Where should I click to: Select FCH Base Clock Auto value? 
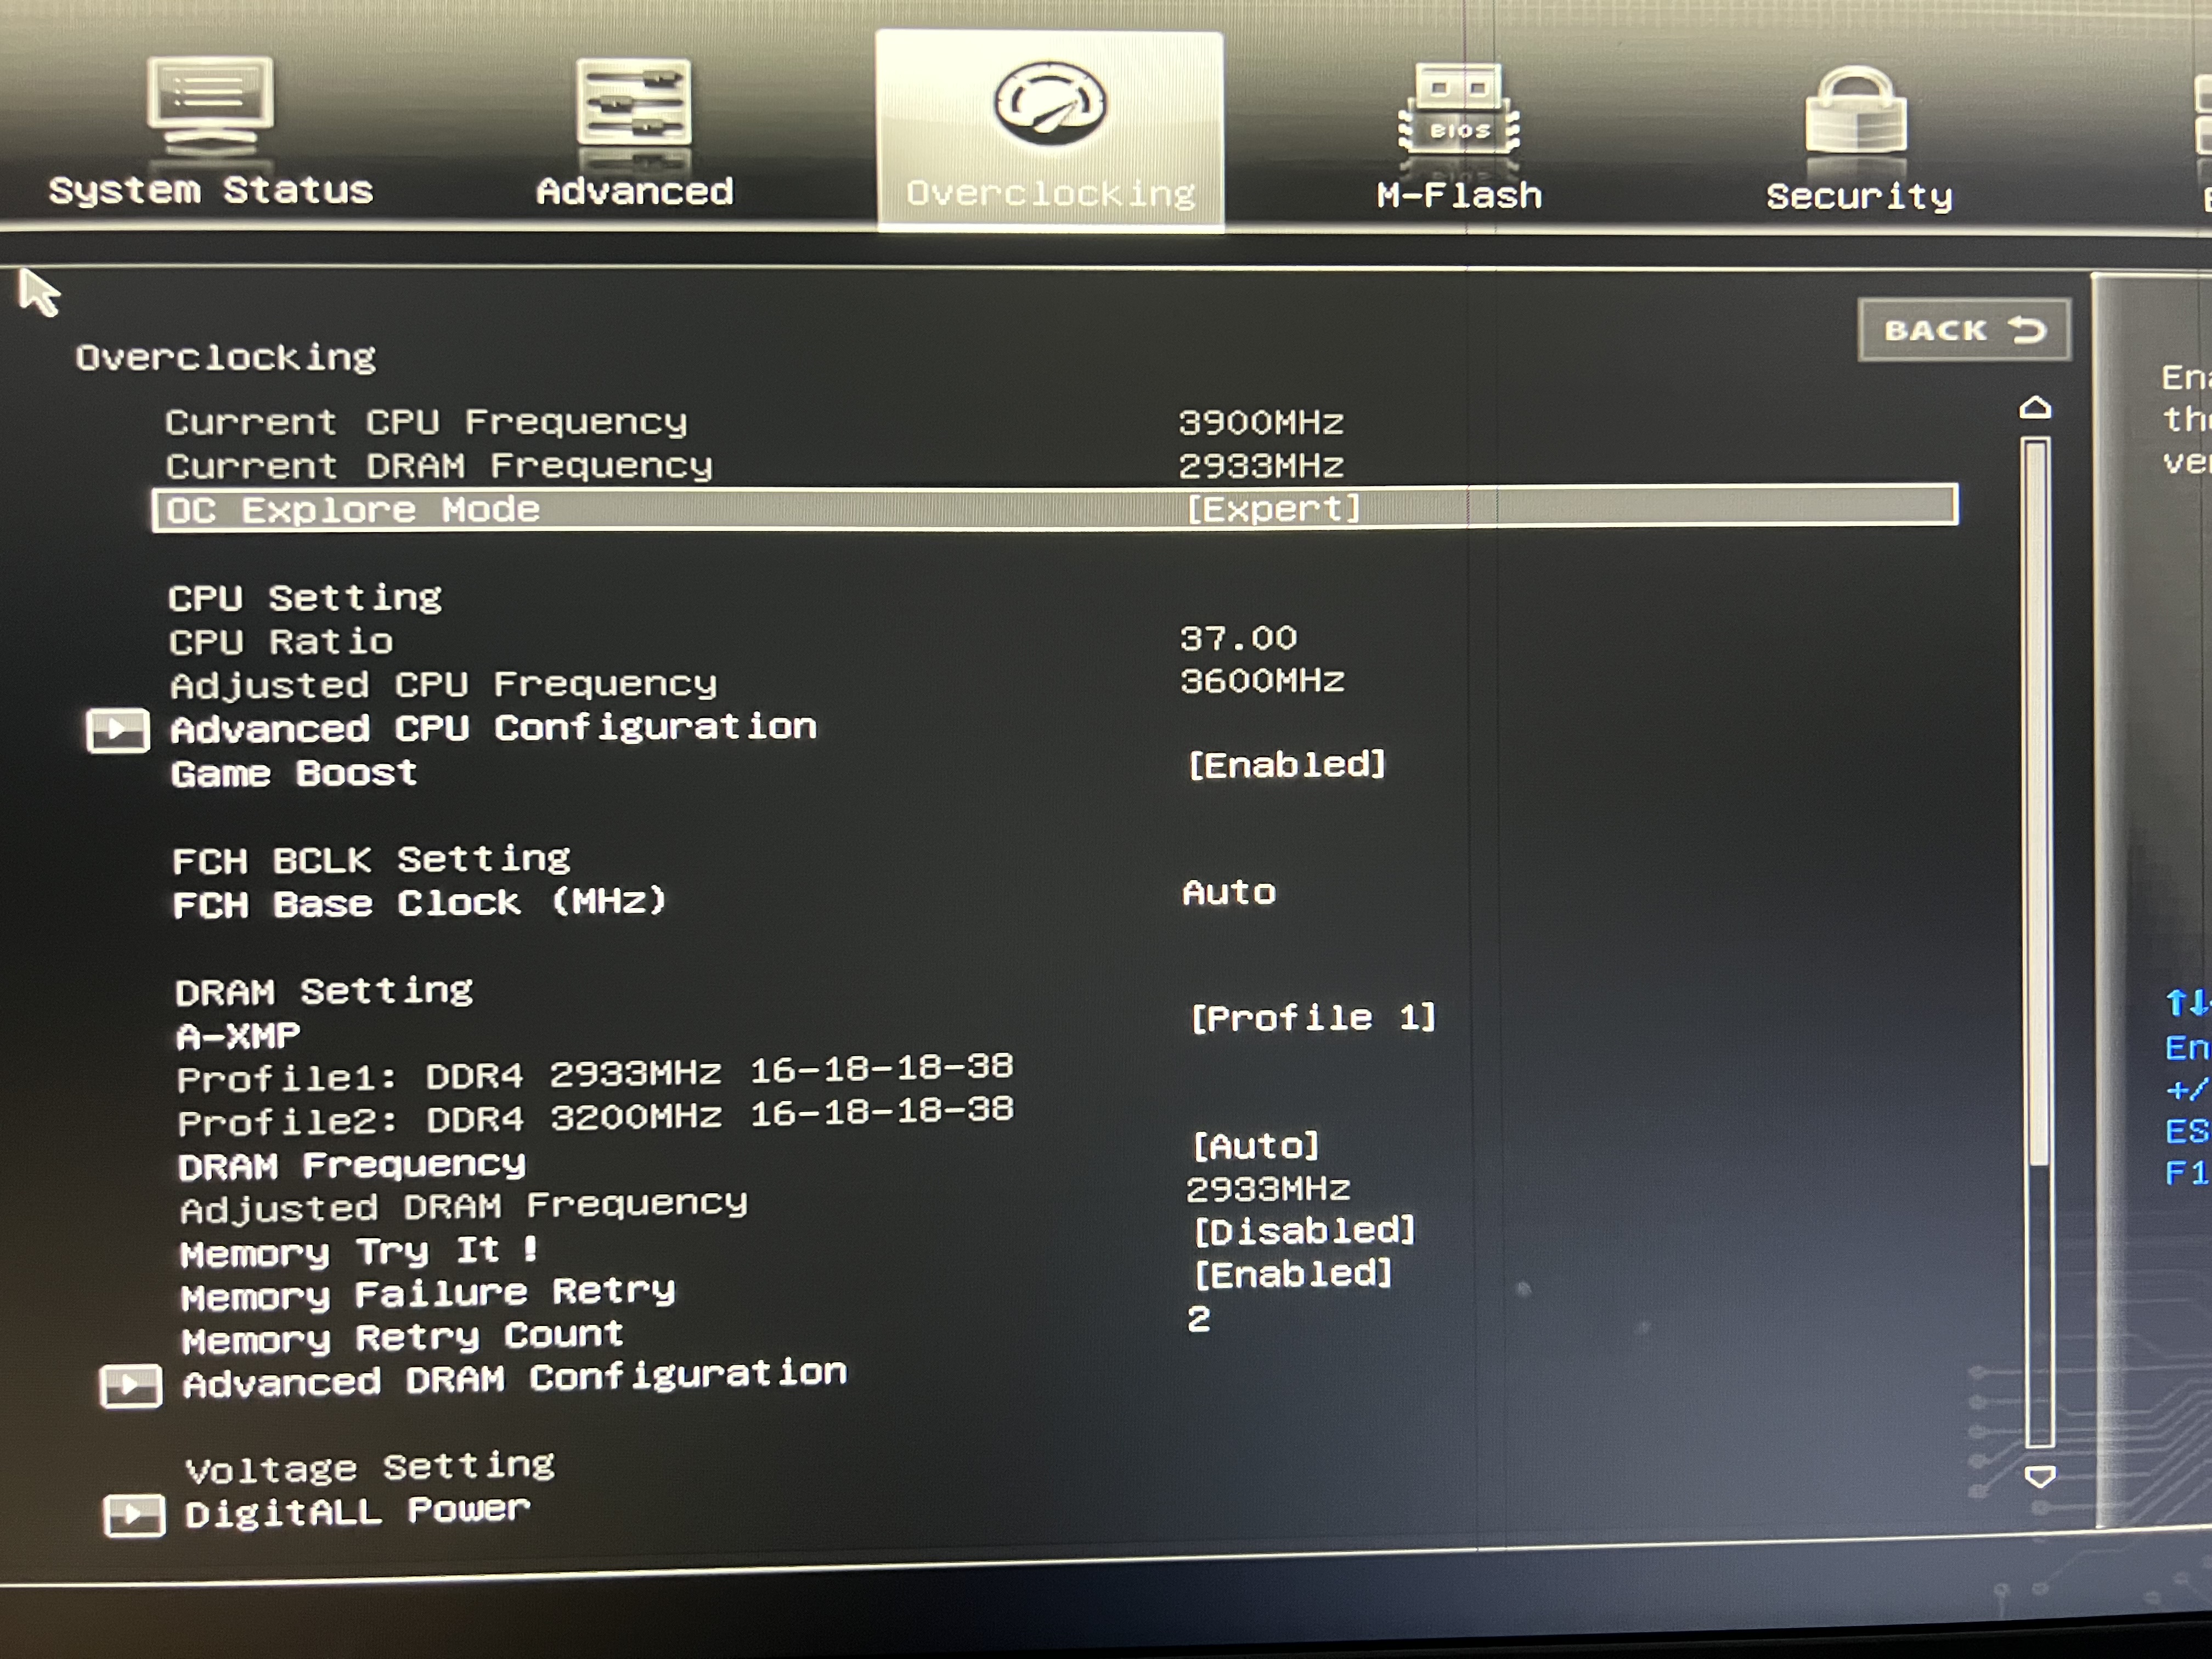coord(1229,892)
